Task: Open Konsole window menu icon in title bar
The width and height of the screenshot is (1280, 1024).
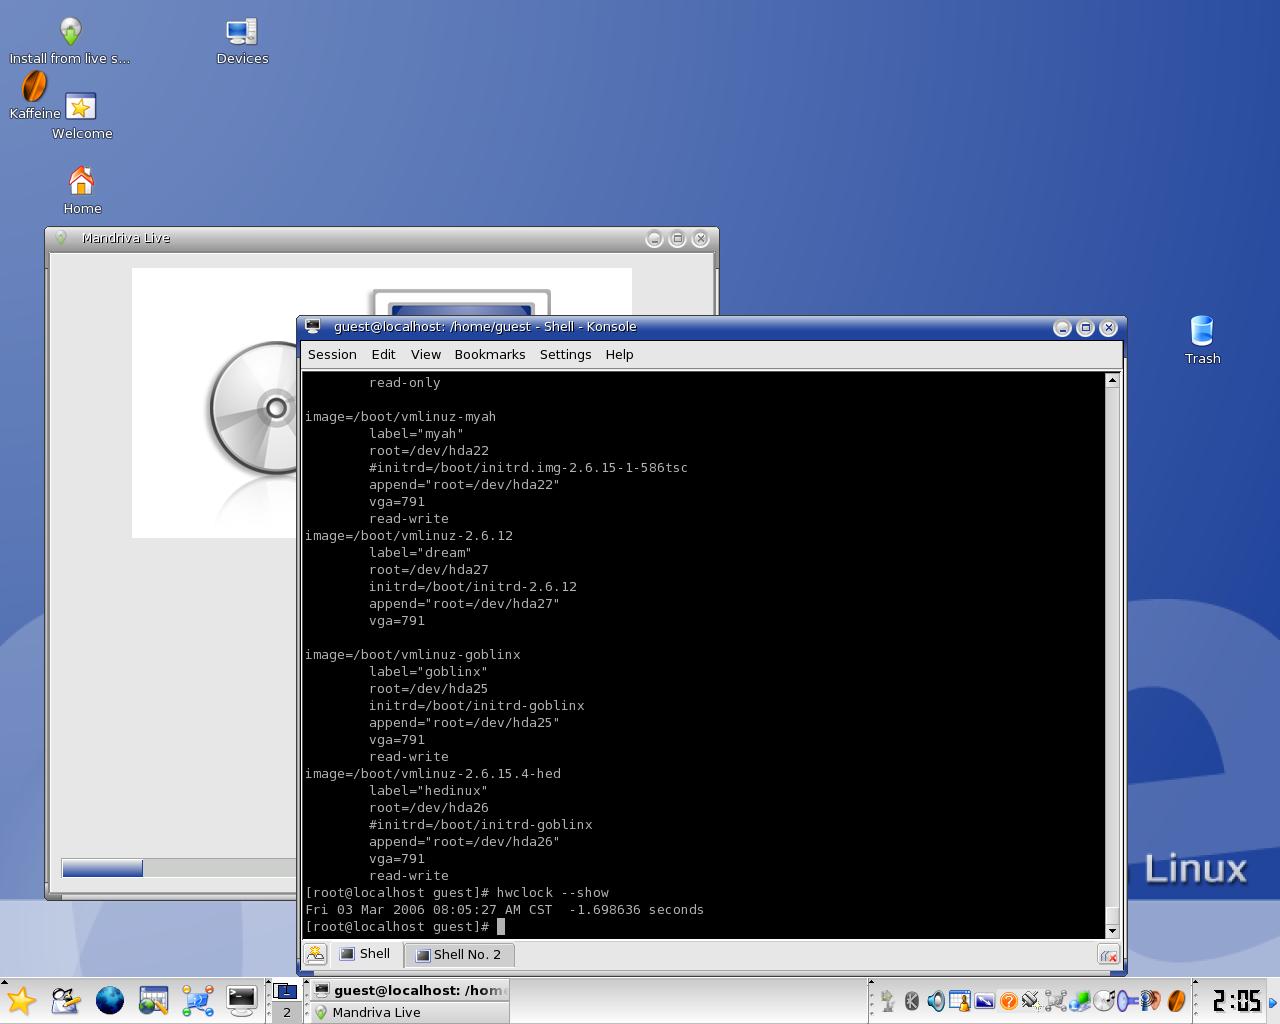Action: tap(313, 327)
